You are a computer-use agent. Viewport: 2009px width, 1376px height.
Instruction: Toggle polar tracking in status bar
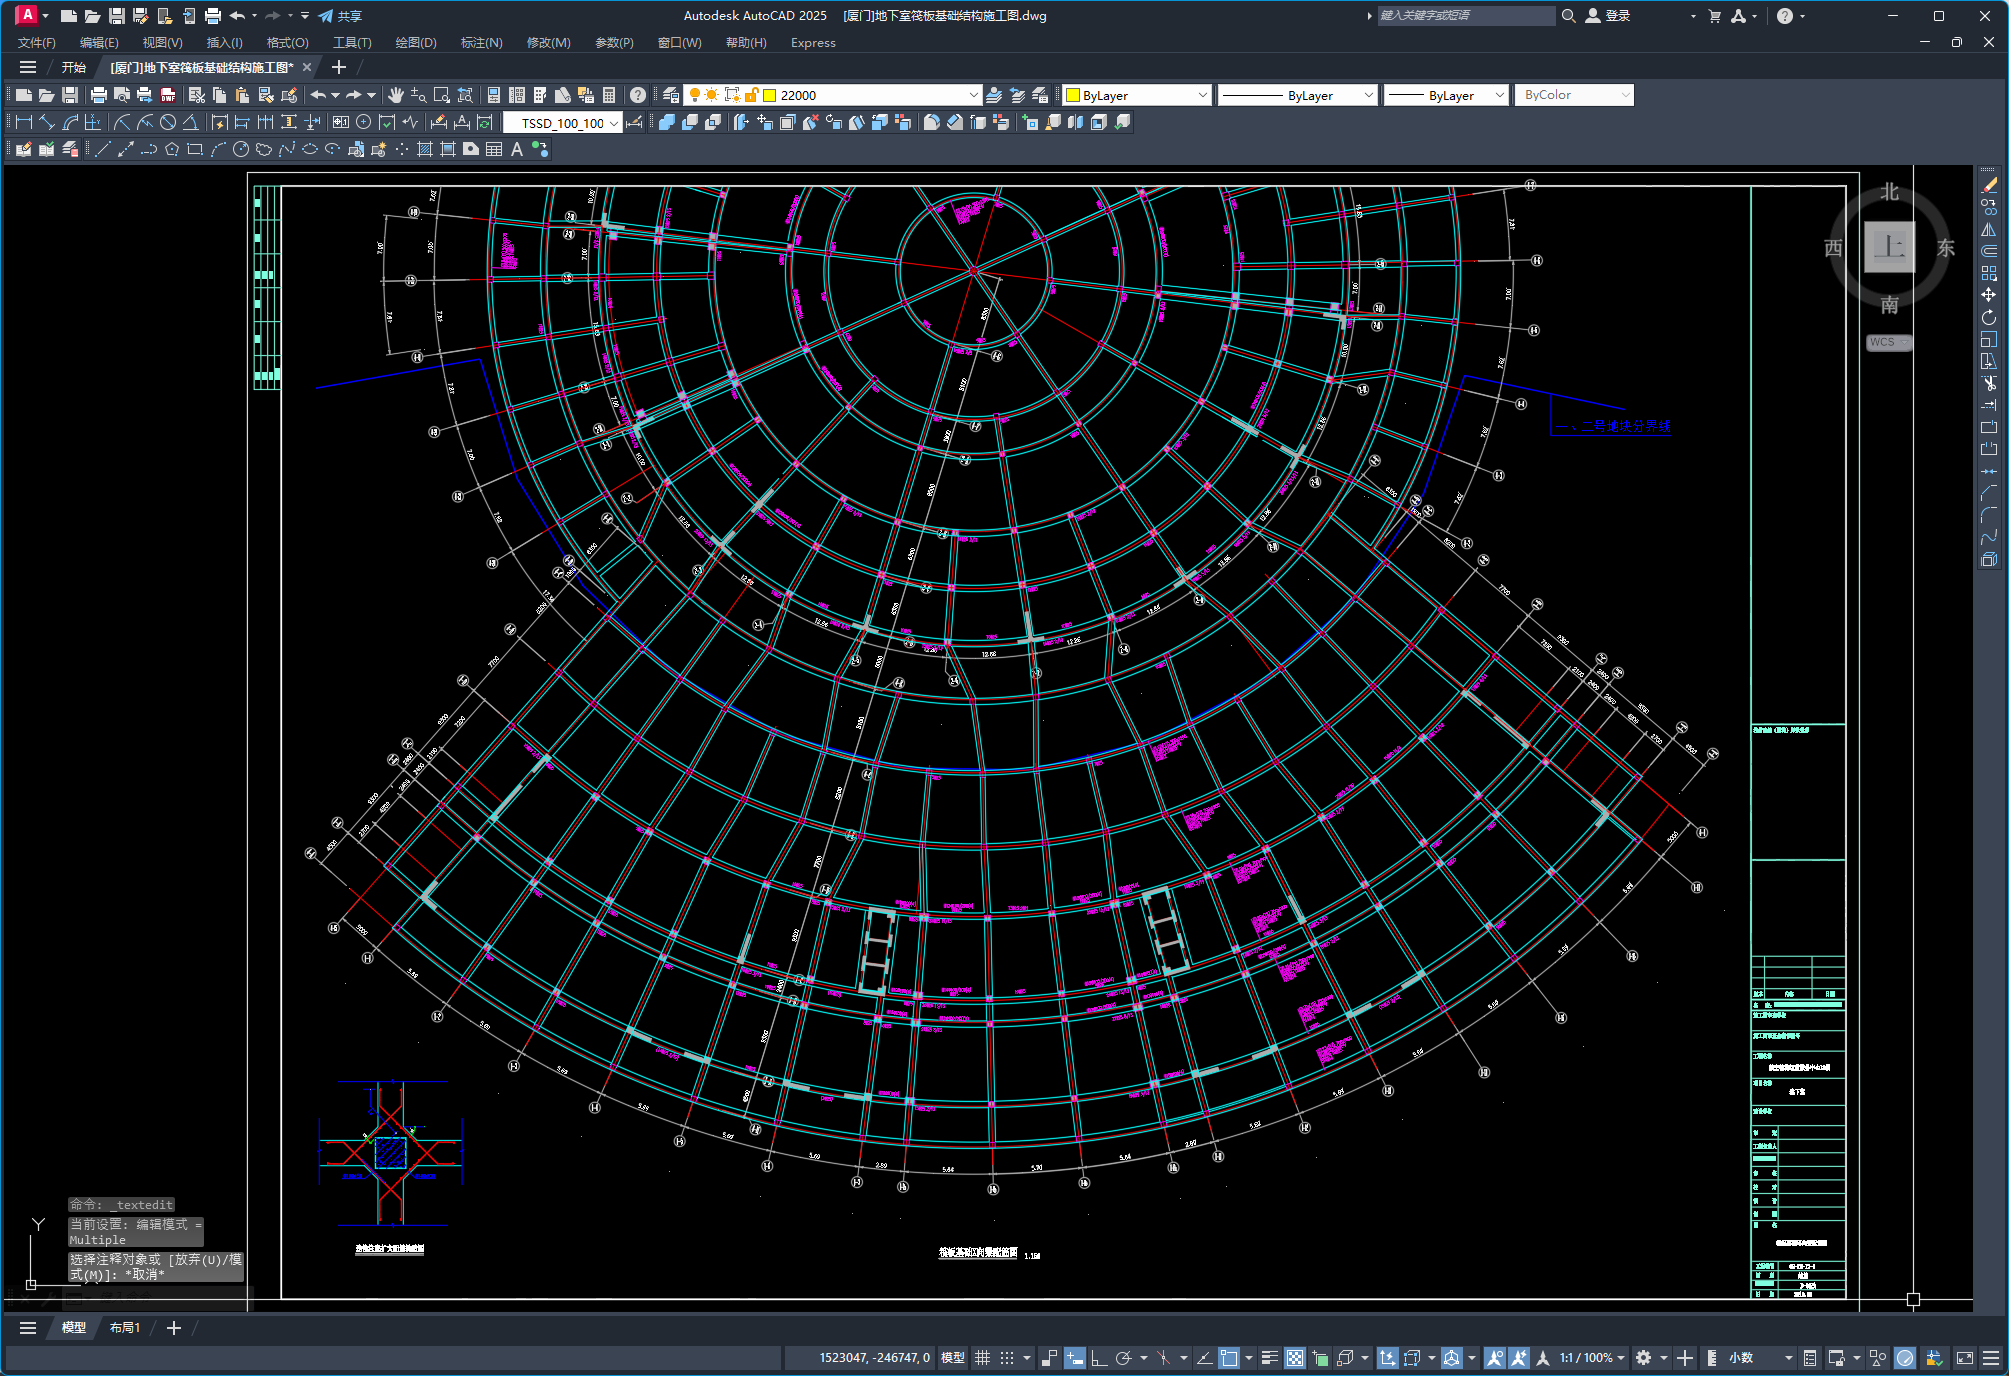point(1124,1358)
